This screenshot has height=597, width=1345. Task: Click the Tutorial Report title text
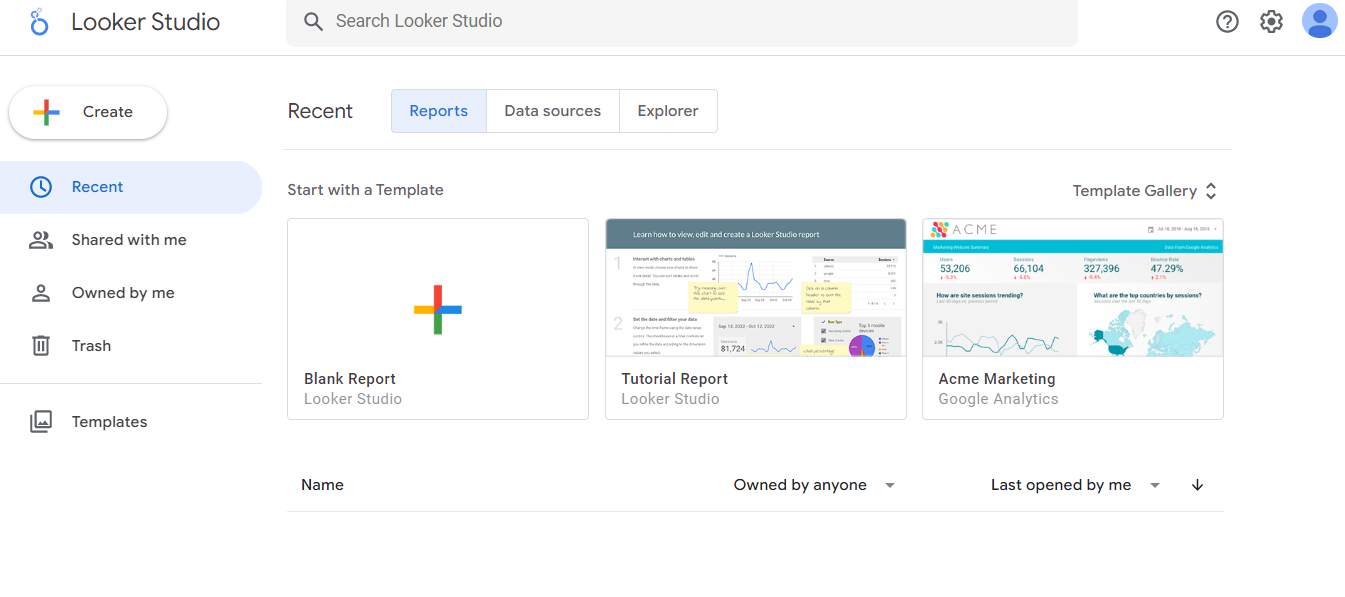pos(675,379)
